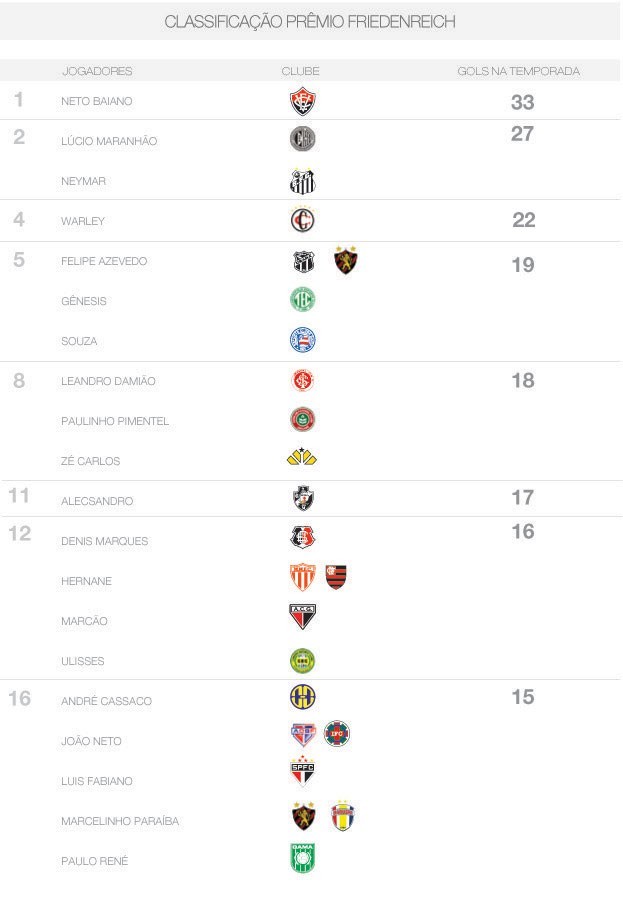Click the Bahia crest beside Souza
623x916 pixels.
point(302,340)
